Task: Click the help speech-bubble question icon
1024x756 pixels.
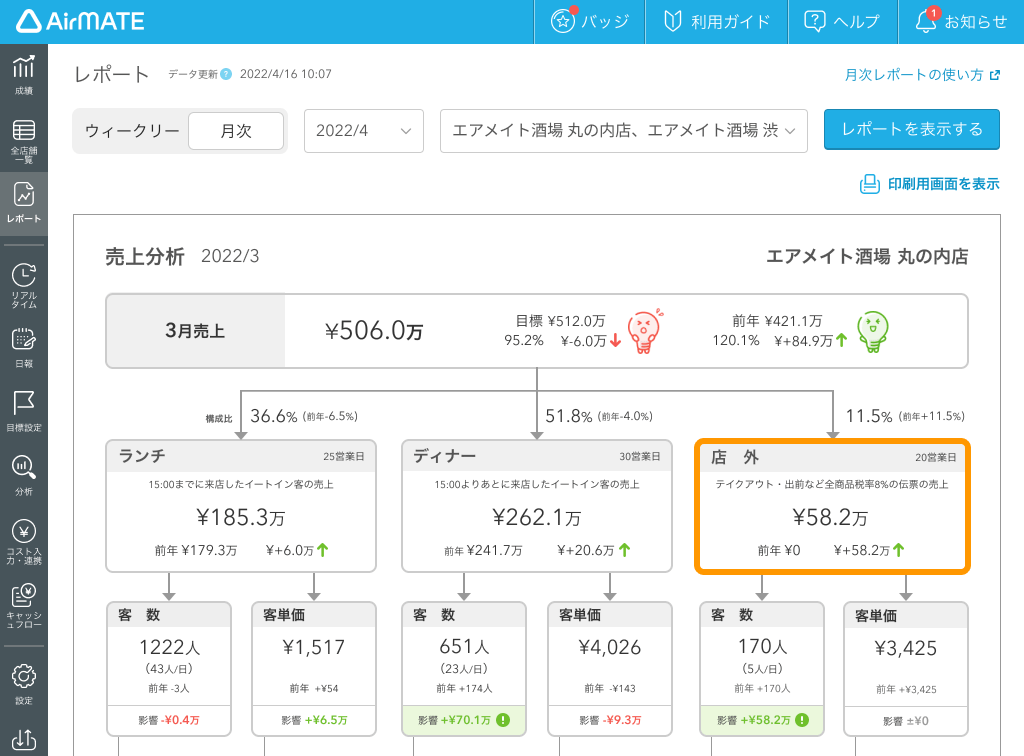Action: click(x=814, y=22)
